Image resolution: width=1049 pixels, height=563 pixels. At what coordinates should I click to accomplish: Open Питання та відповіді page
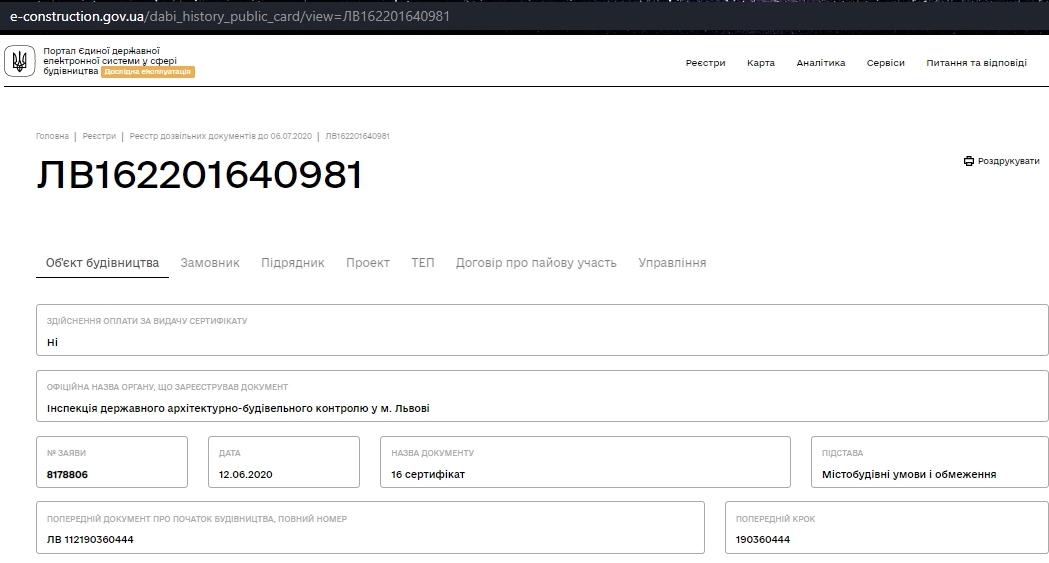pos(976,63)
